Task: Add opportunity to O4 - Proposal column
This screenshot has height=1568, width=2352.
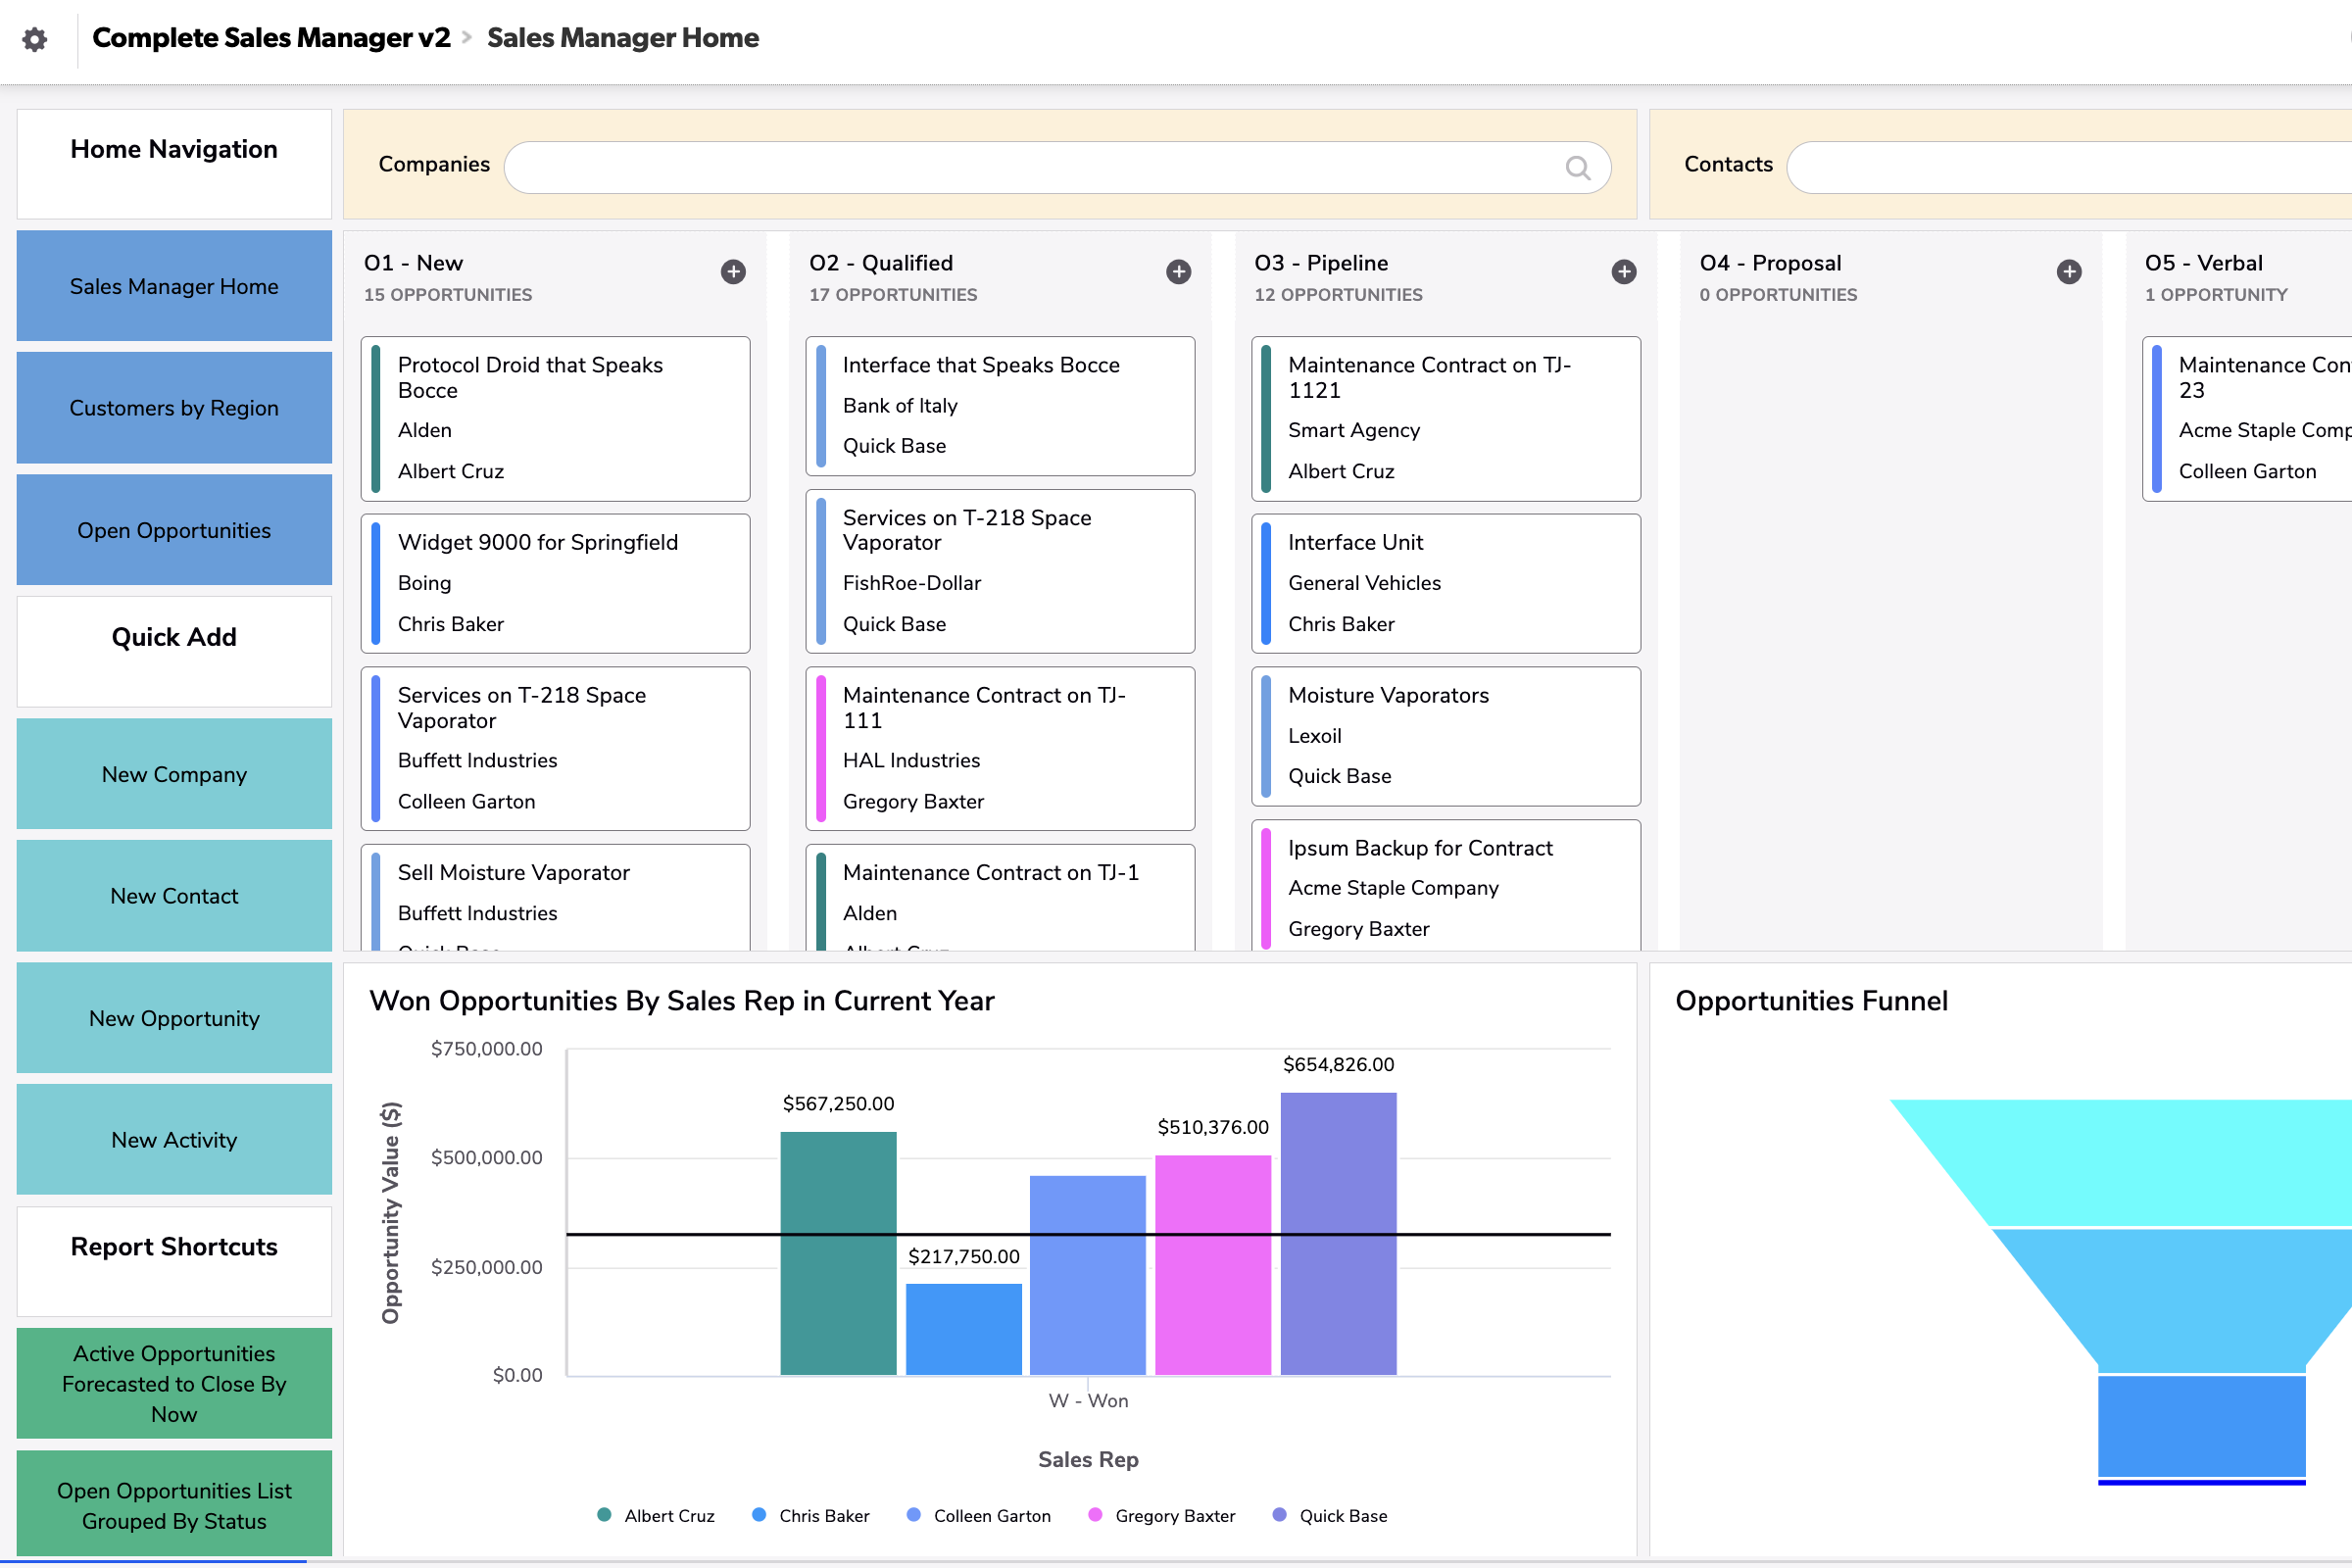Action: point(2069,272)
